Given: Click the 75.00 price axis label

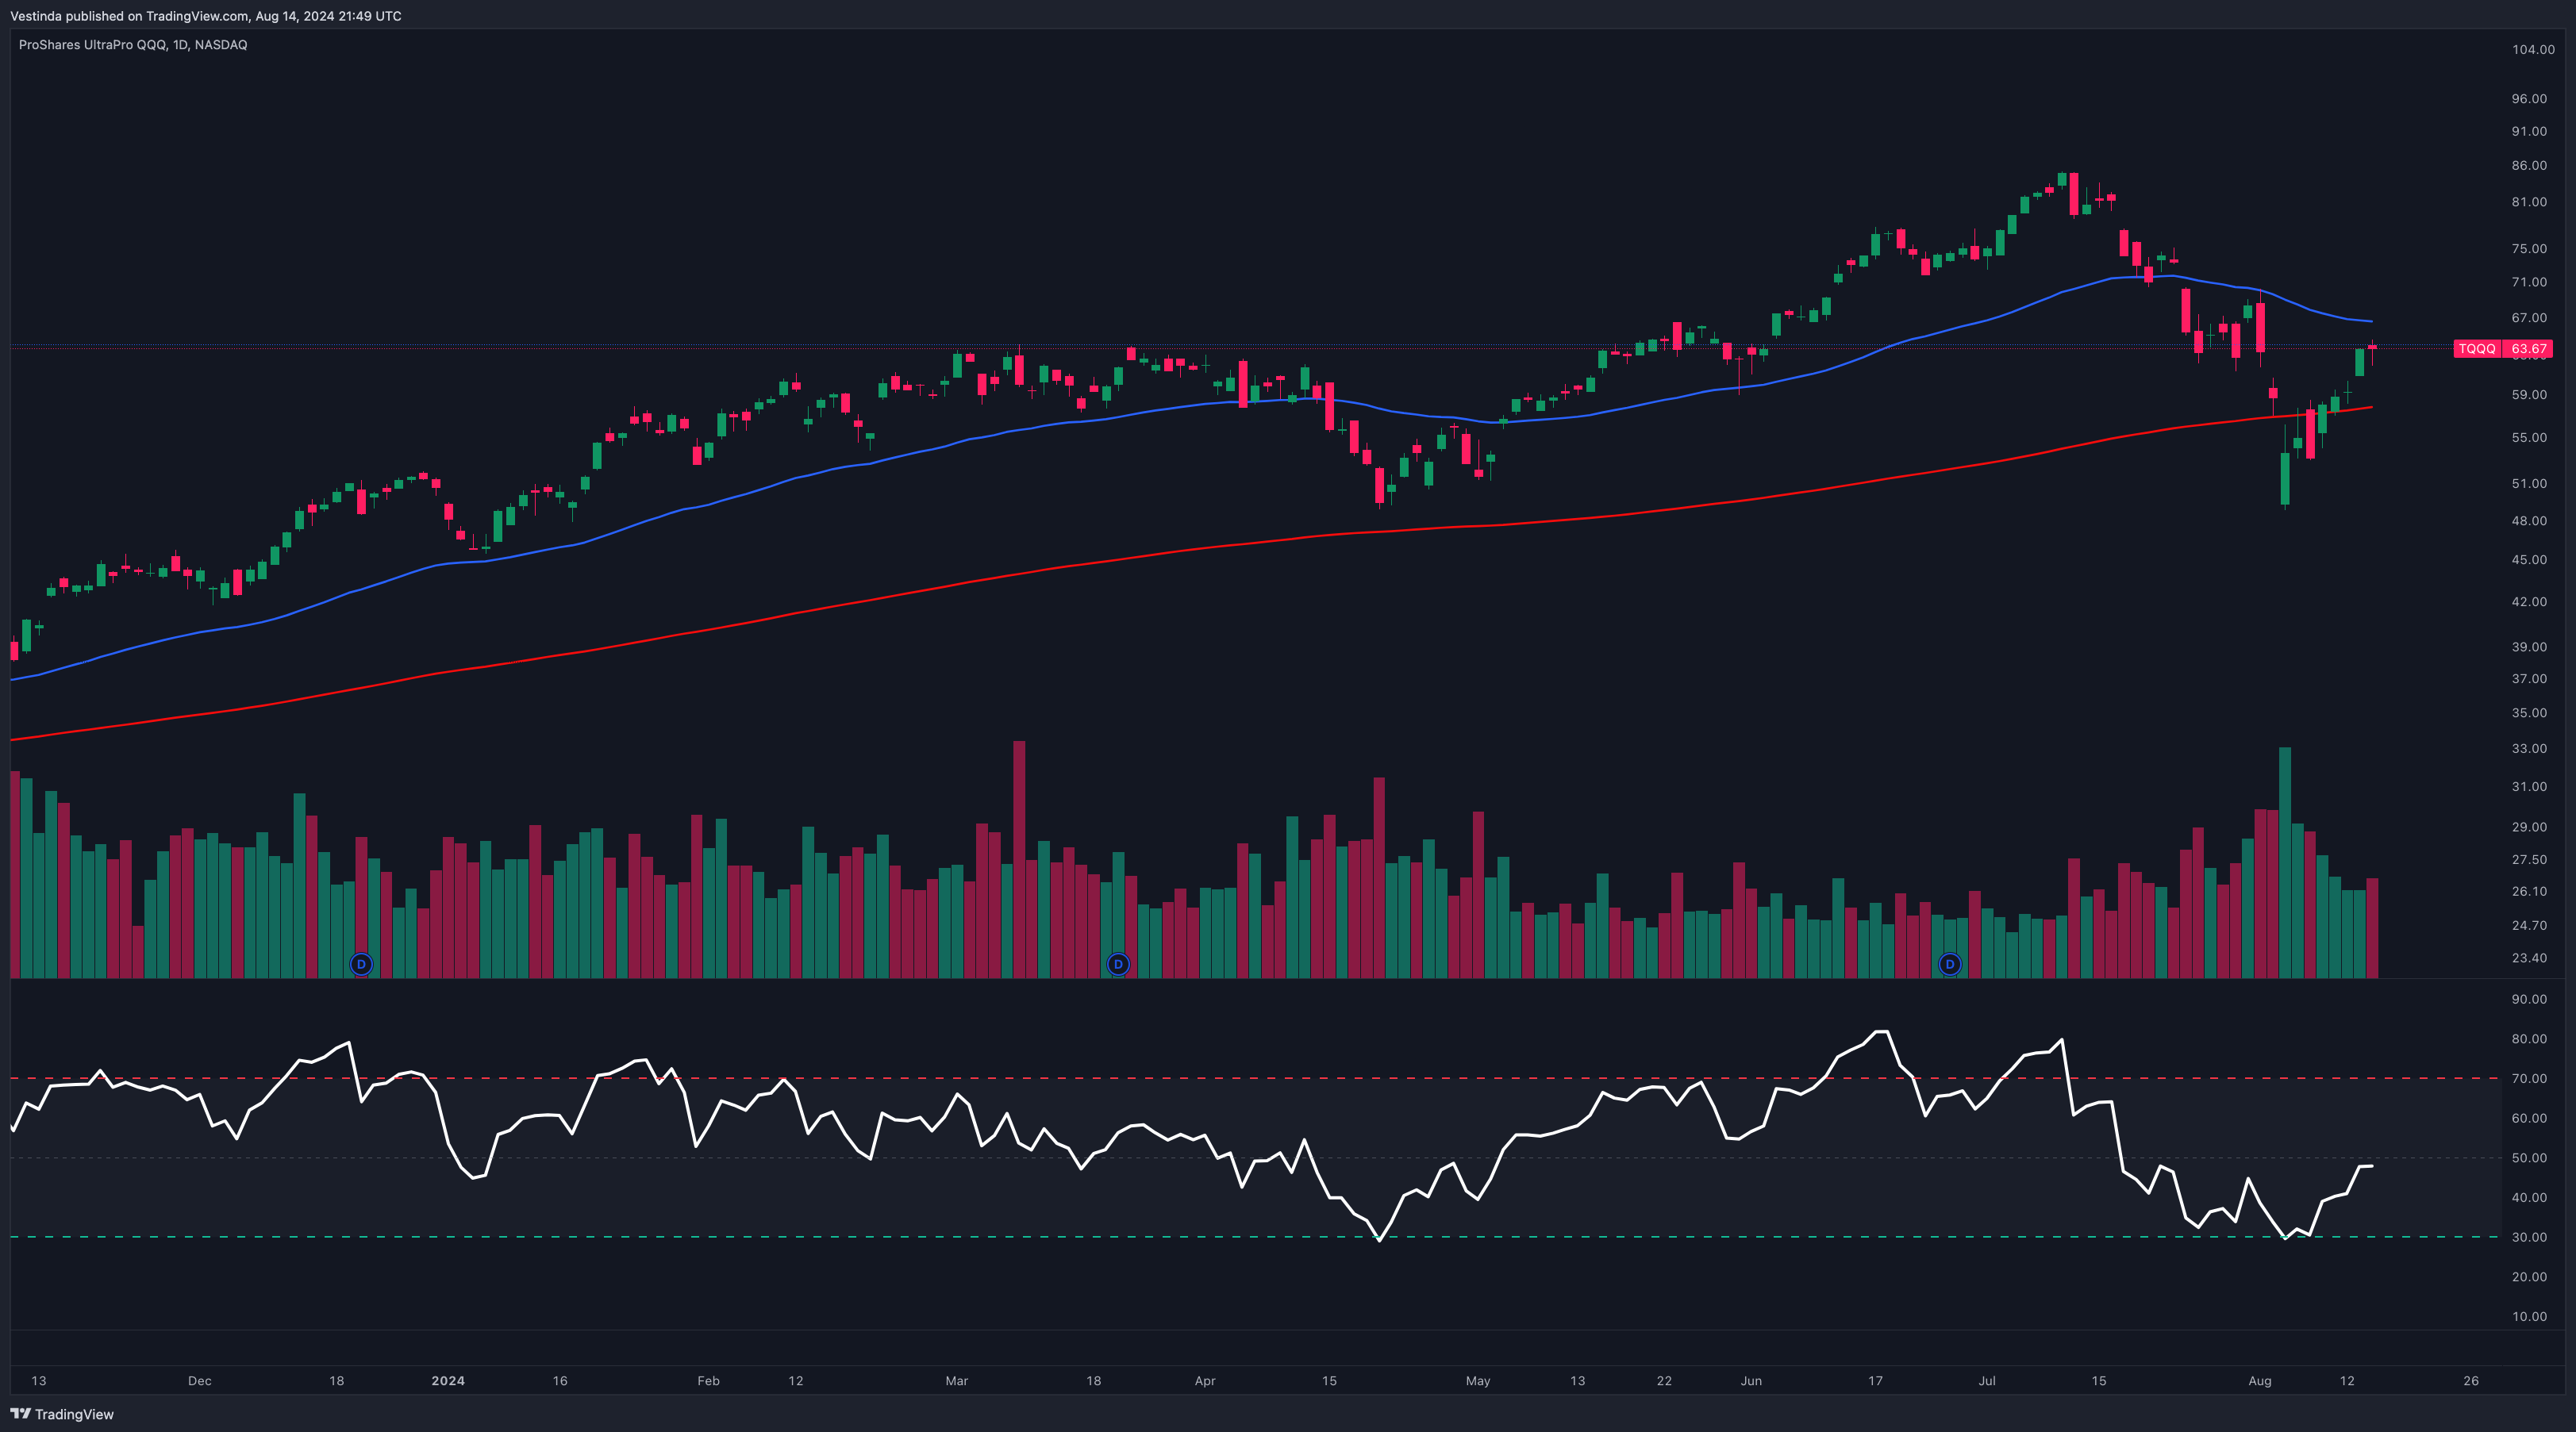Looking at the screenshot, I should pyautogui.click(x=2529, y=249).
